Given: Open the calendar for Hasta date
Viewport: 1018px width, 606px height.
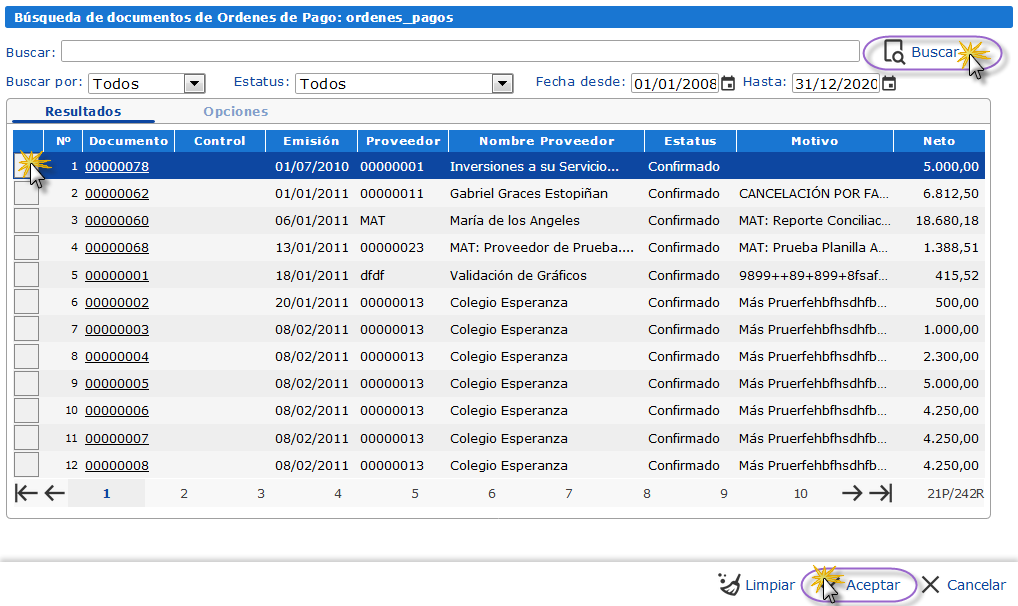Looking at the screenshot, I should [x=888, y=83].
